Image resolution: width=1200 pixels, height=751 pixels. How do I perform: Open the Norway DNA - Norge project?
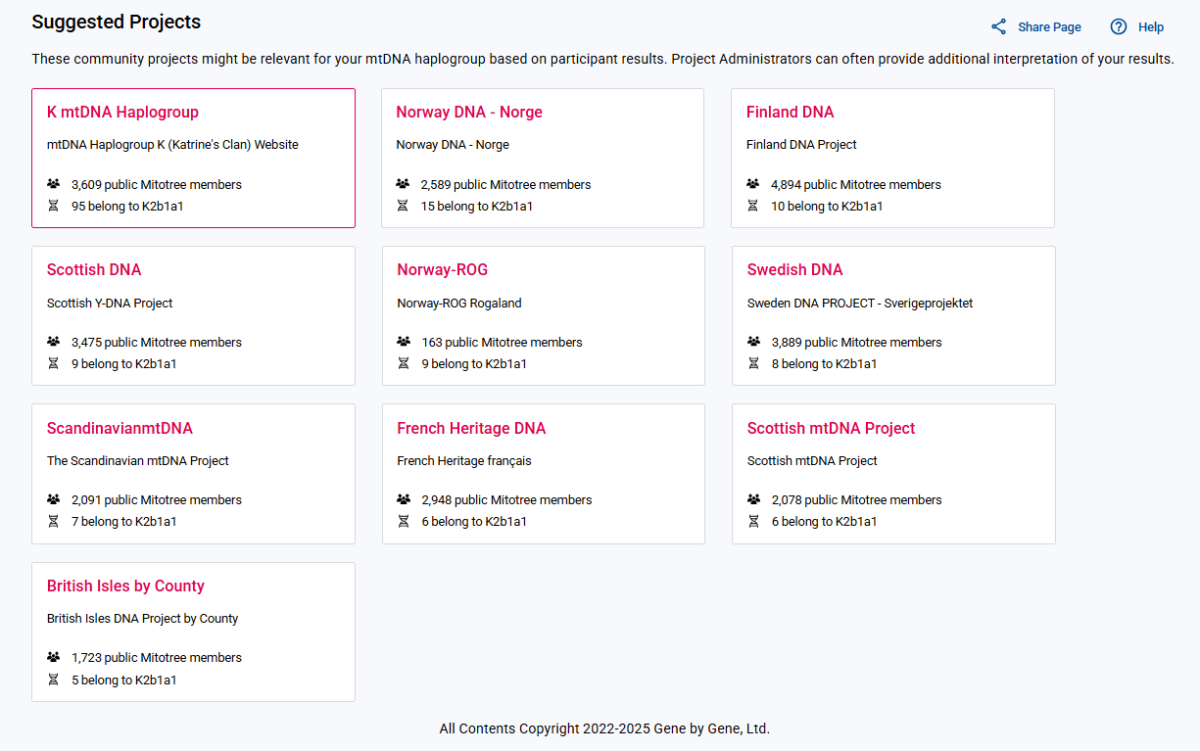pyautogui.click(x=469, y=112)
